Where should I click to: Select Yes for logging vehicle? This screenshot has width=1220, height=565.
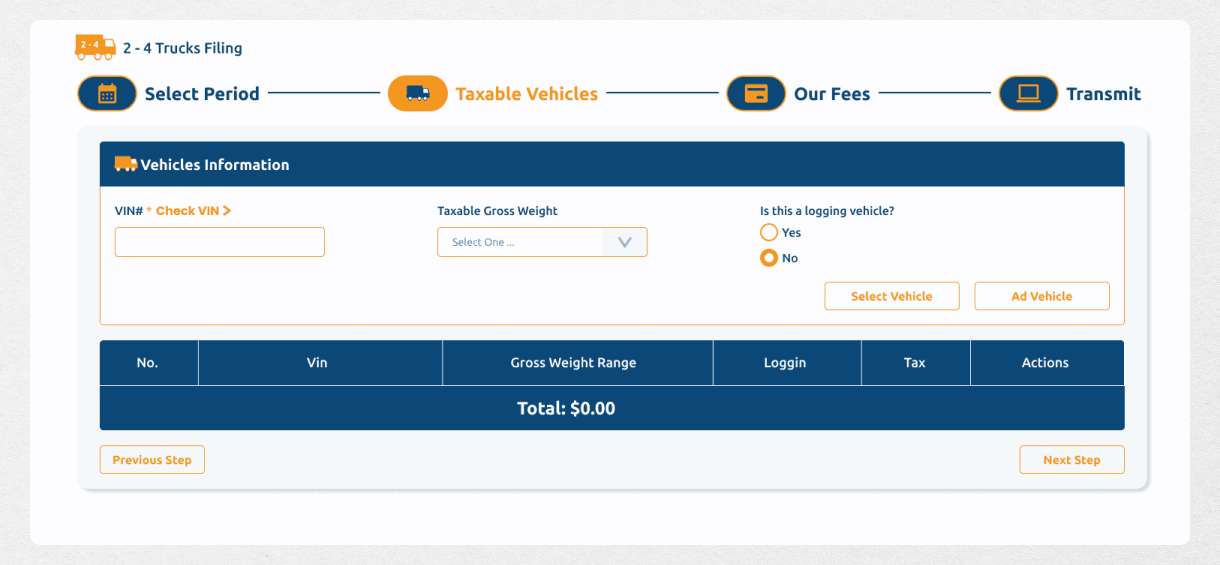pyautogui.click(x=769, y=232)
